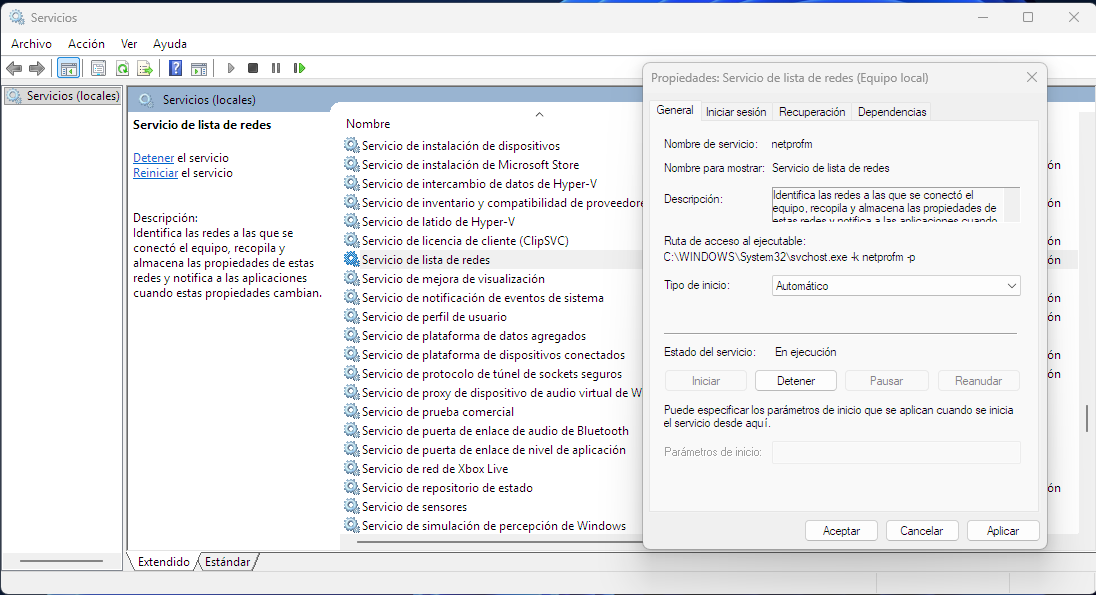Click the Properties toolbar icon
This screenshot has width=1096, height=595.
98,68
